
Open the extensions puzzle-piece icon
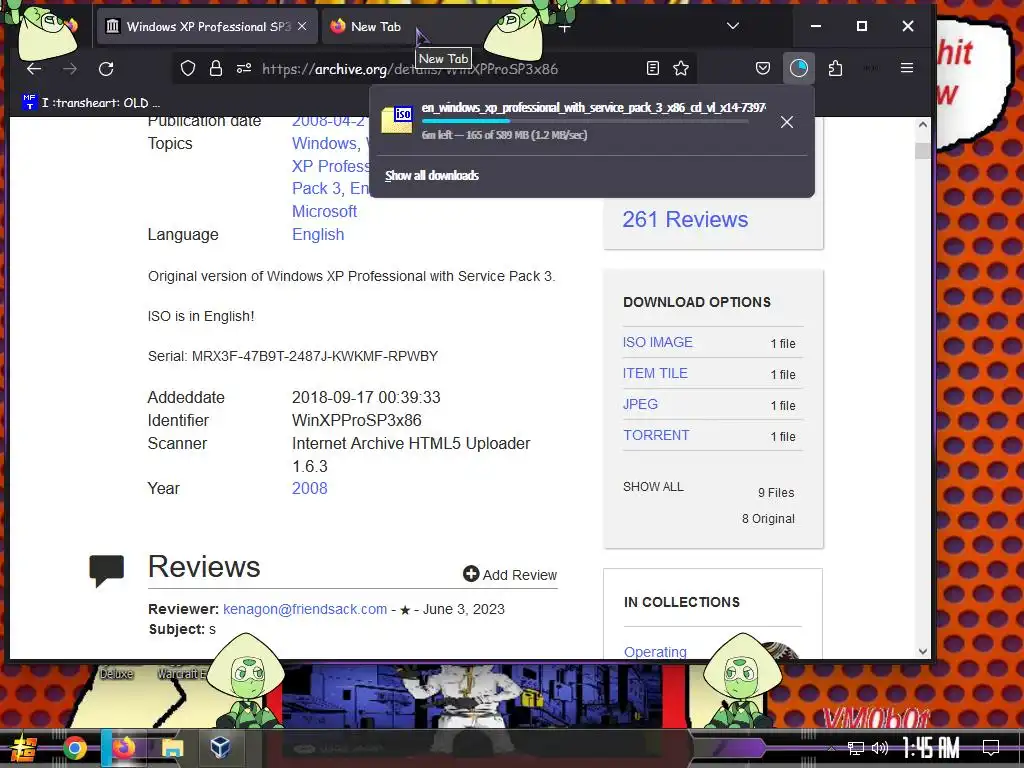(835, 68)
